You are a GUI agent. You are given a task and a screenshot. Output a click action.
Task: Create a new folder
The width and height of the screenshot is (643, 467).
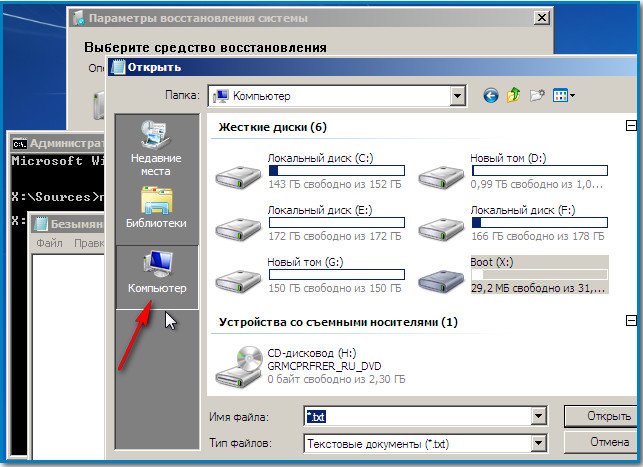pos(537,96)
